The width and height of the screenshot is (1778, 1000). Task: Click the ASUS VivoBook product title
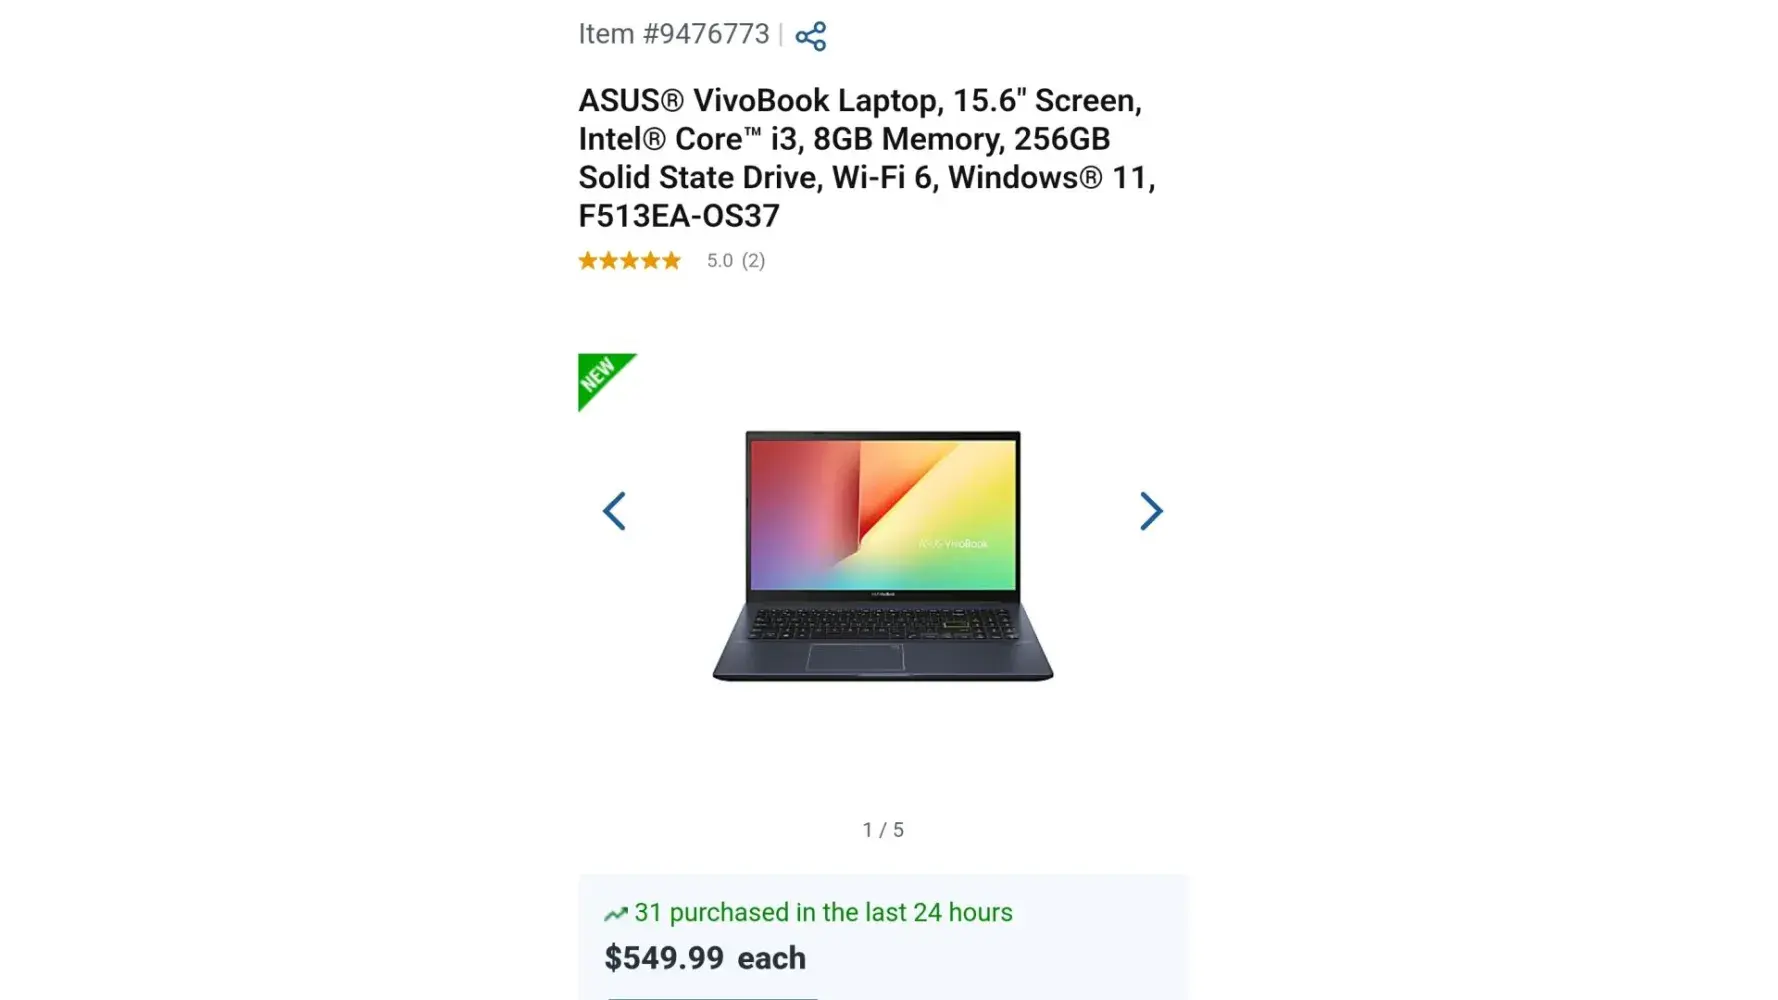click(x=867, y=158)
